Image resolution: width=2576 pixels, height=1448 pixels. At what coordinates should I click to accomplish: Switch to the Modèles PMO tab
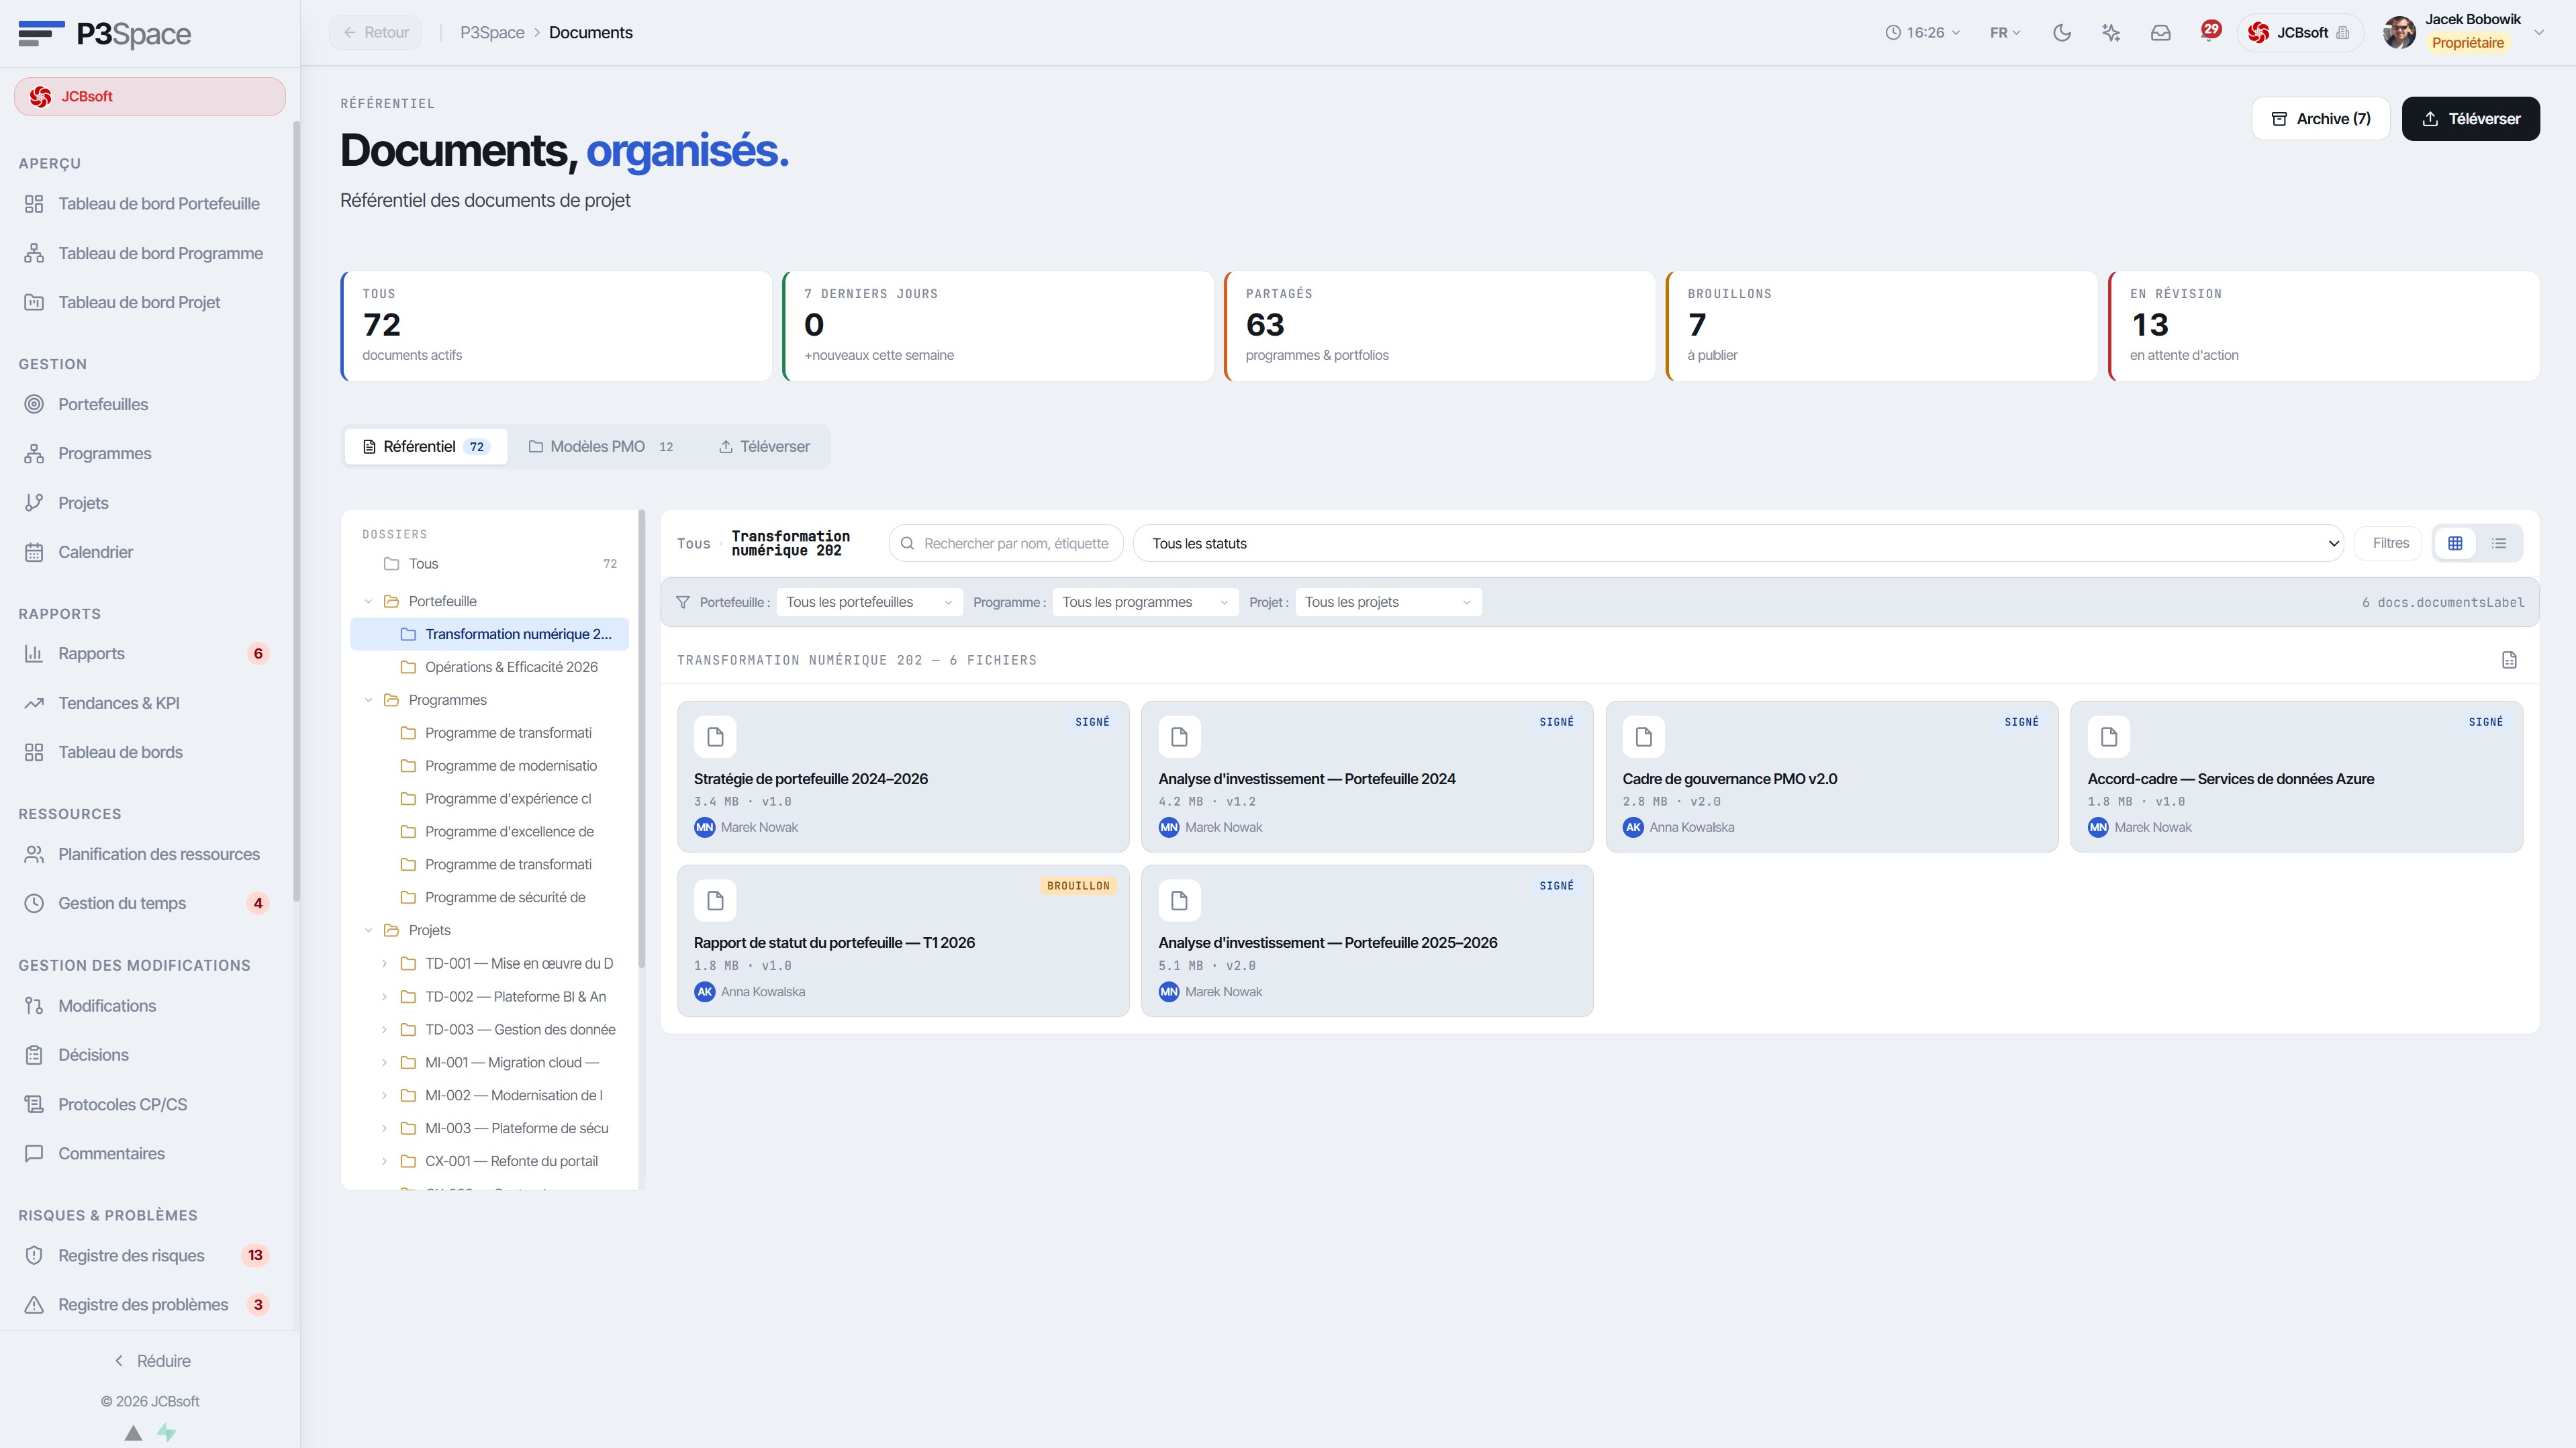[600, 447]
